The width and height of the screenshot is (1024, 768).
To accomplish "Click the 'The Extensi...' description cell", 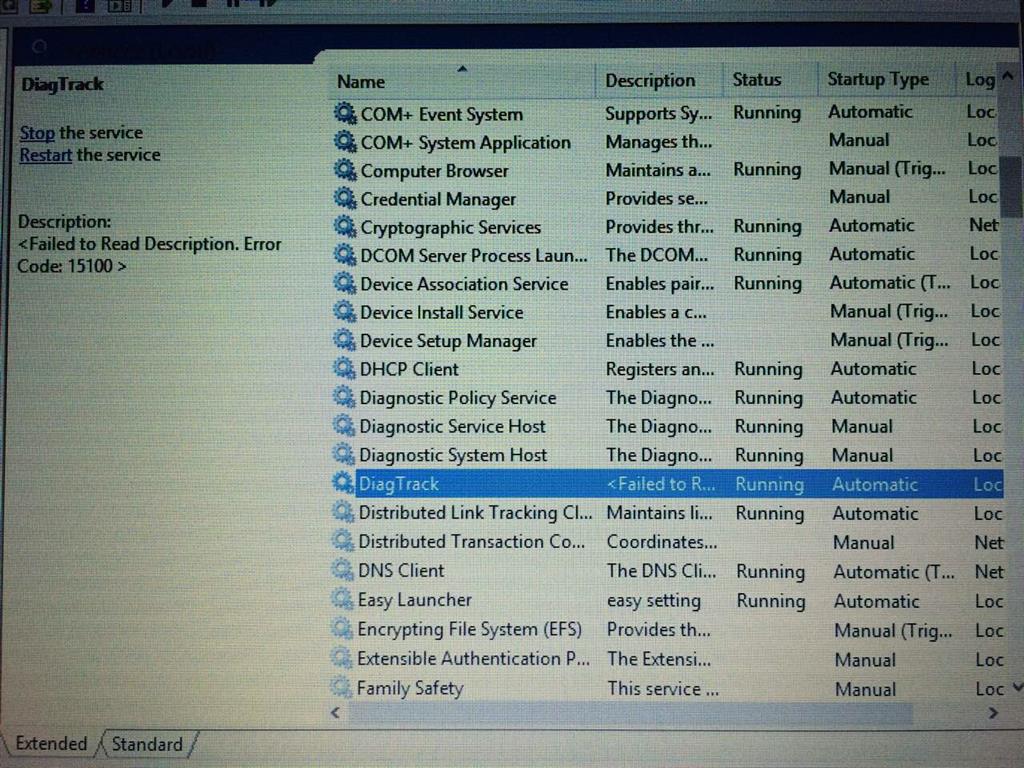I will point(659,659).
